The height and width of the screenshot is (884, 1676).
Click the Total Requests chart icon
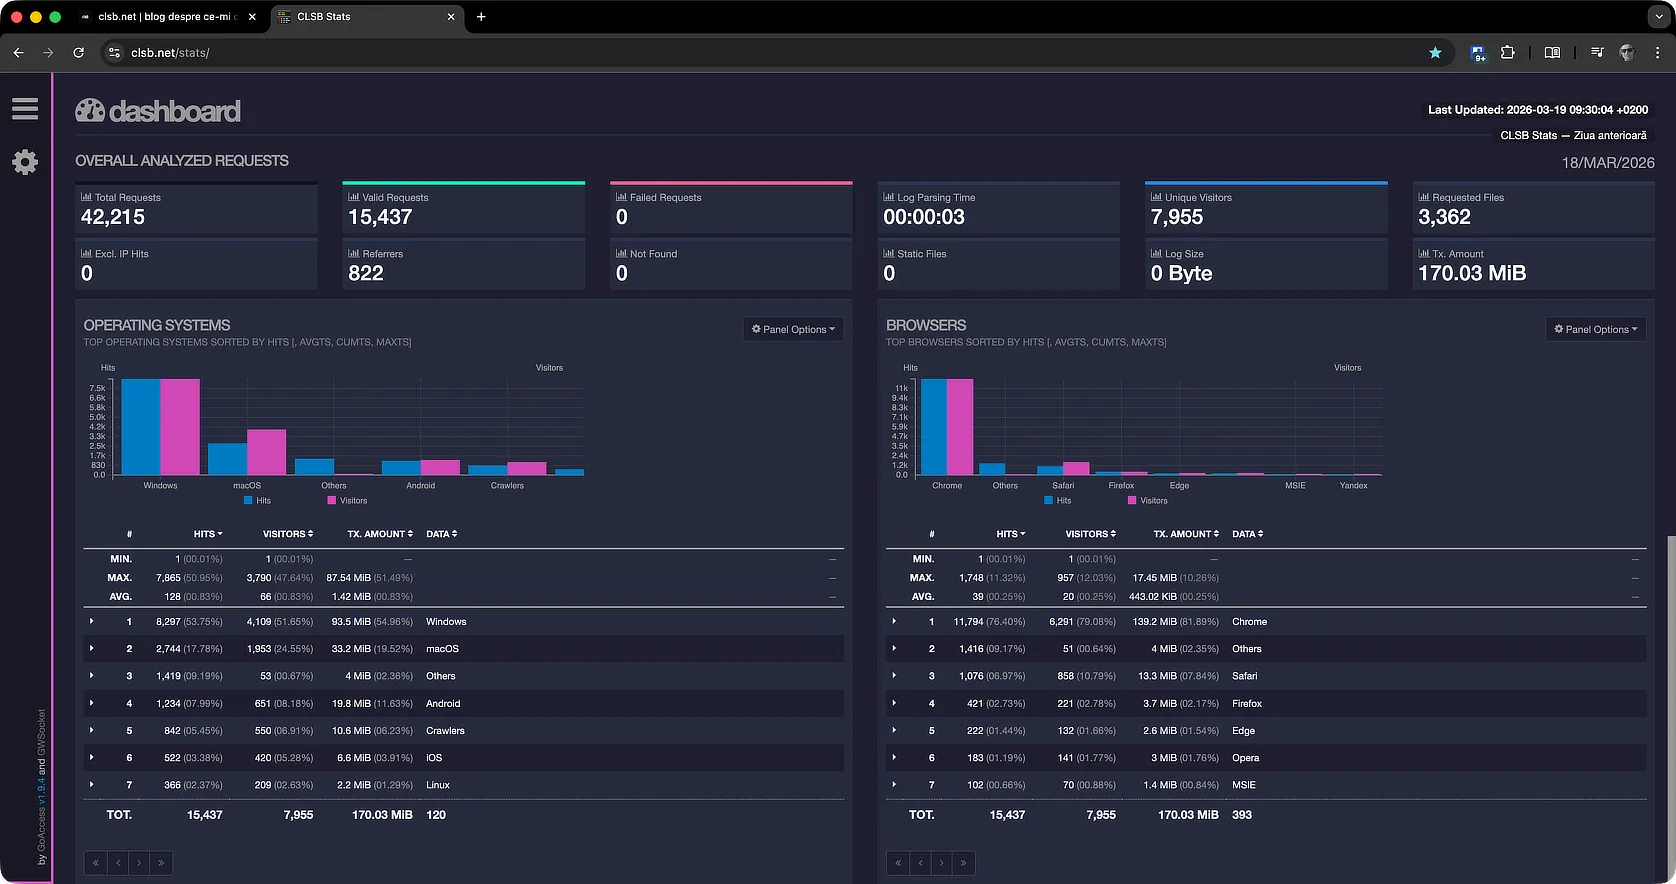click(x=86, y=197)
